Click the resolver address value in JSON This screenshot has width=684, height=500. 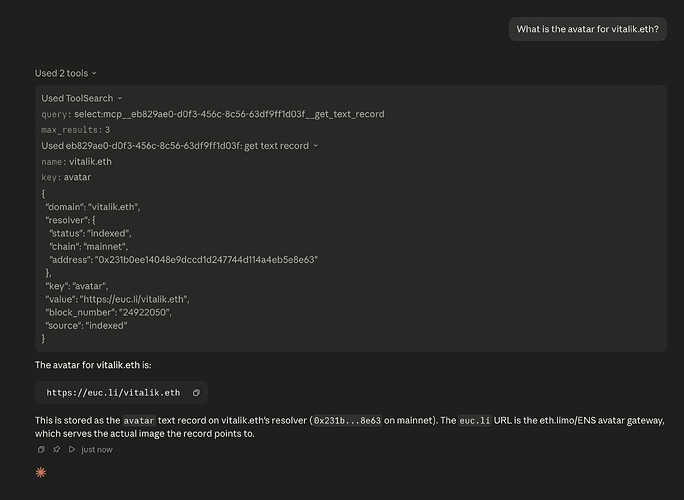click(x=206, y=260)
